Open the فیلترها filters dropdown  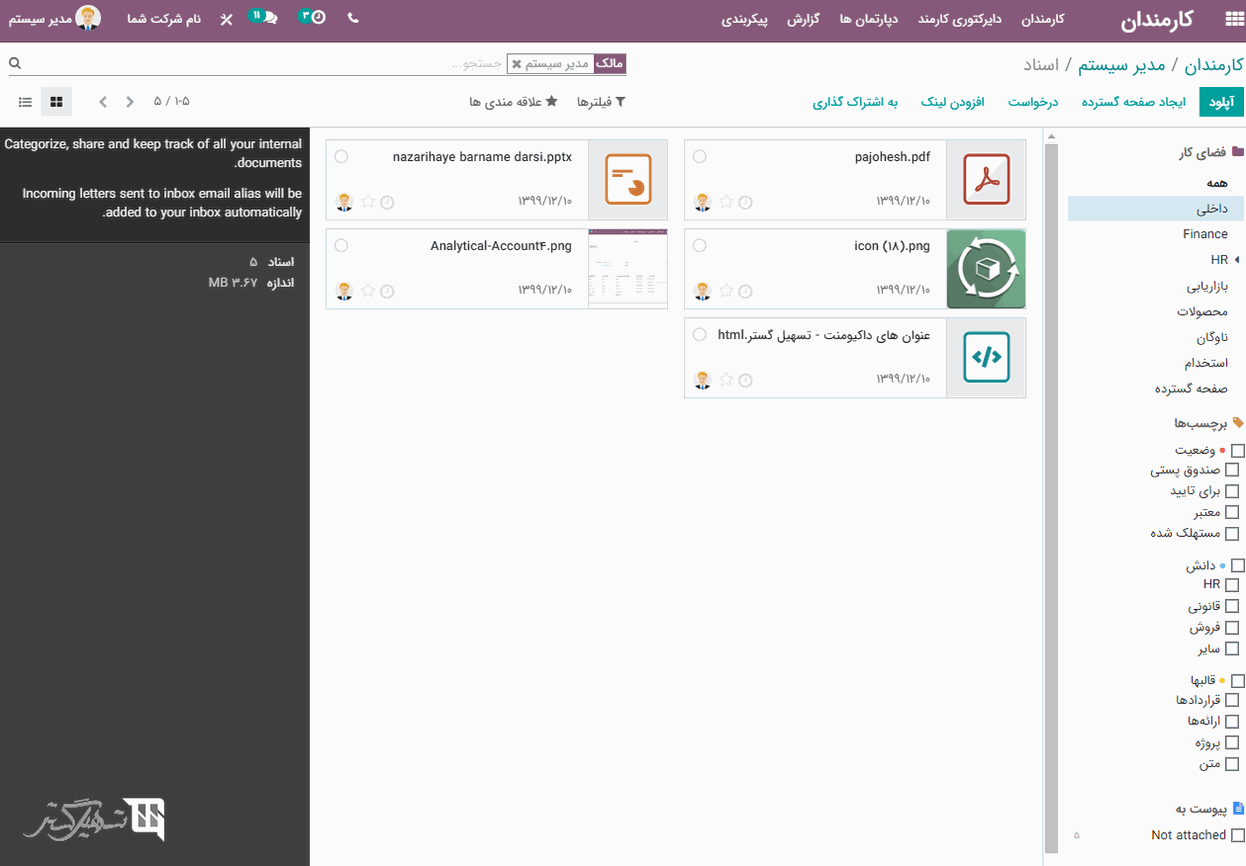pos(601,102)
